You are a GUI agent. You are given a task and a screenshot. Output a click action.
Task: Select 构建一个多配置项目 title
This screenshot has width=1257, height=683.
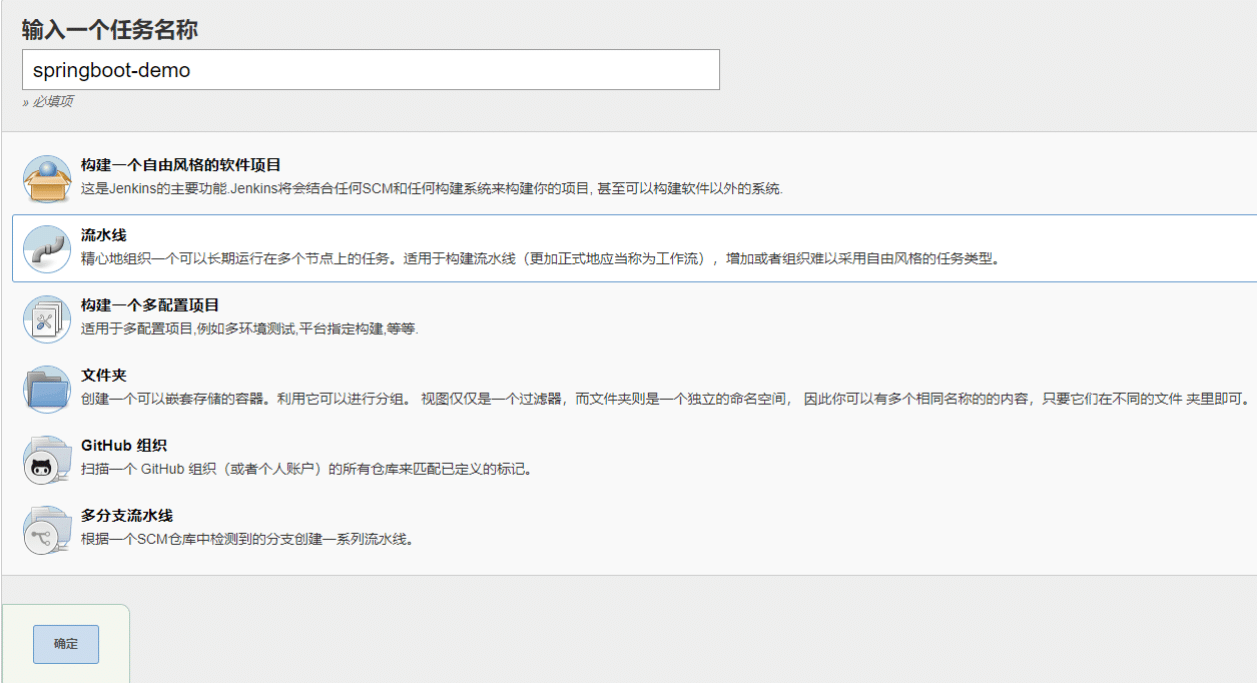(x=150, y=305)
